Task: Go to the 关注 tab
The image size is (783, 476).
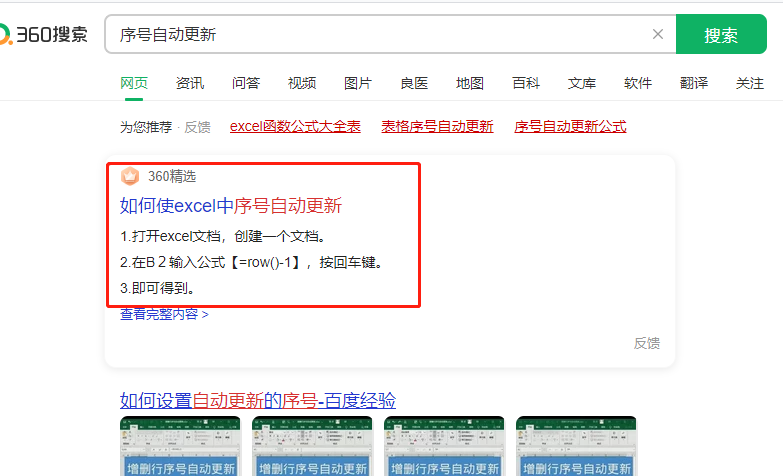Action: [750, 83]
